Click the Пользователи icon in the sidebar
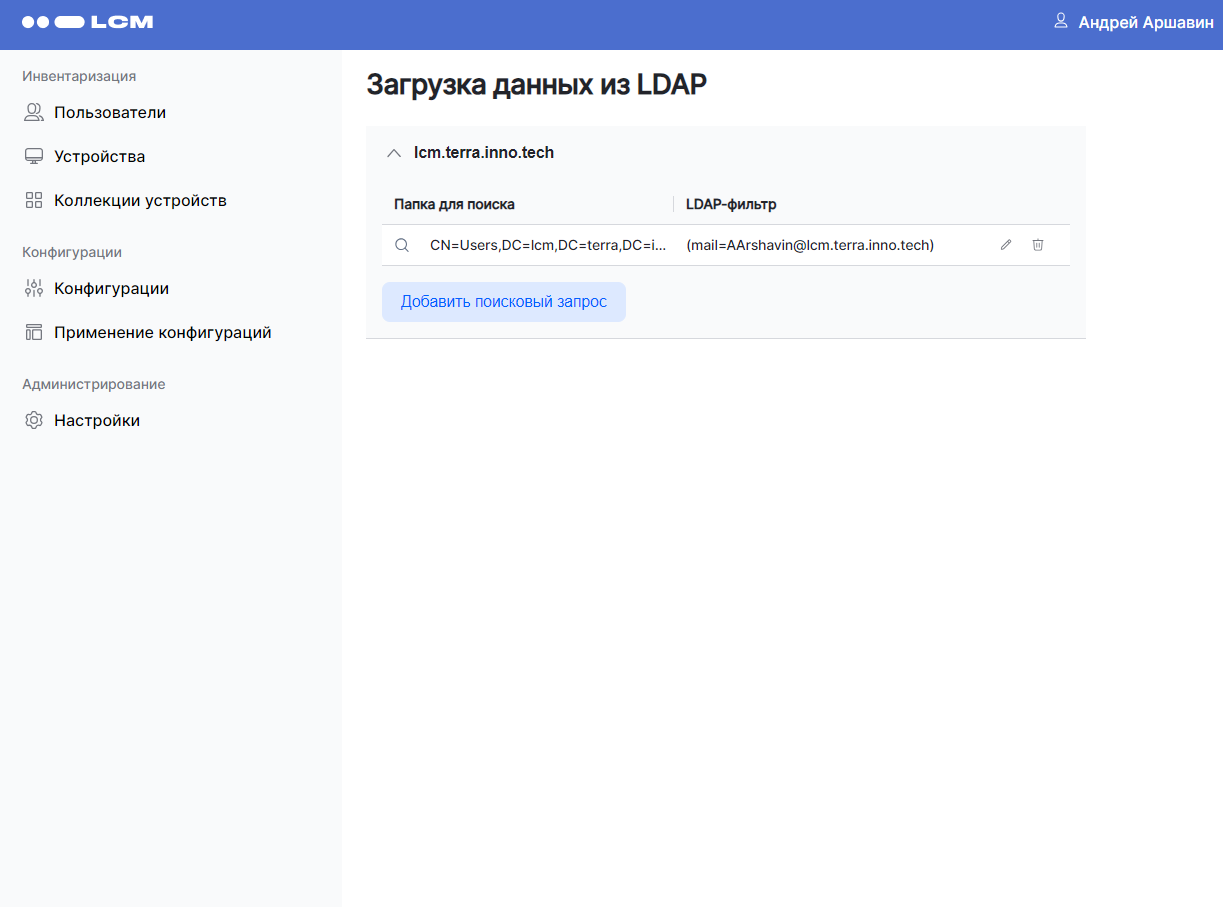This screenshot has width=1223, height=907. click(32, 112)
